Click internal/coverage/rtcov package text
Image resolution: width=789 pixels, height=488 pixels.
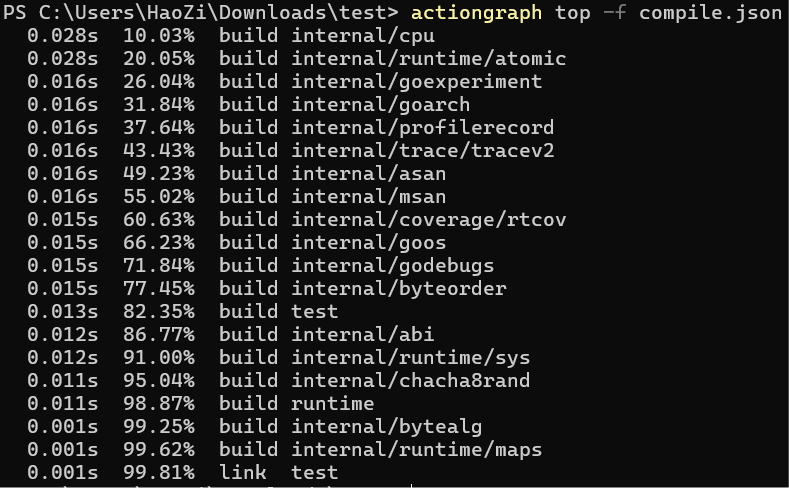429,220
